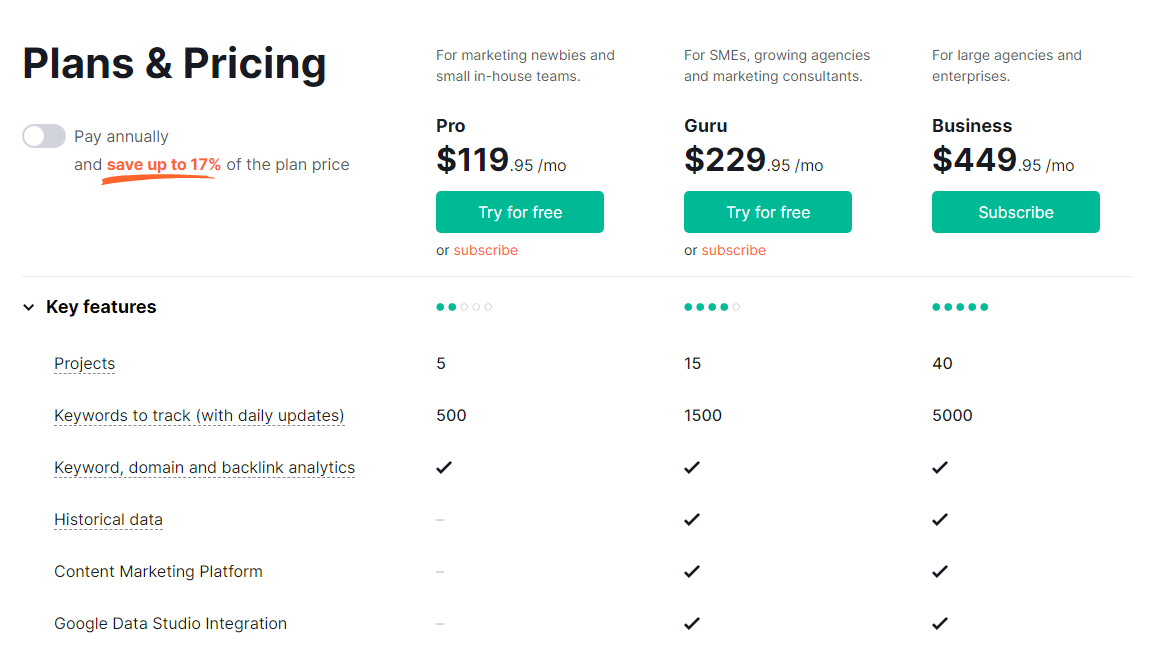Open the subscribe link below Pro
This screenshot has height=651, width=1157.
click(486, 249)
